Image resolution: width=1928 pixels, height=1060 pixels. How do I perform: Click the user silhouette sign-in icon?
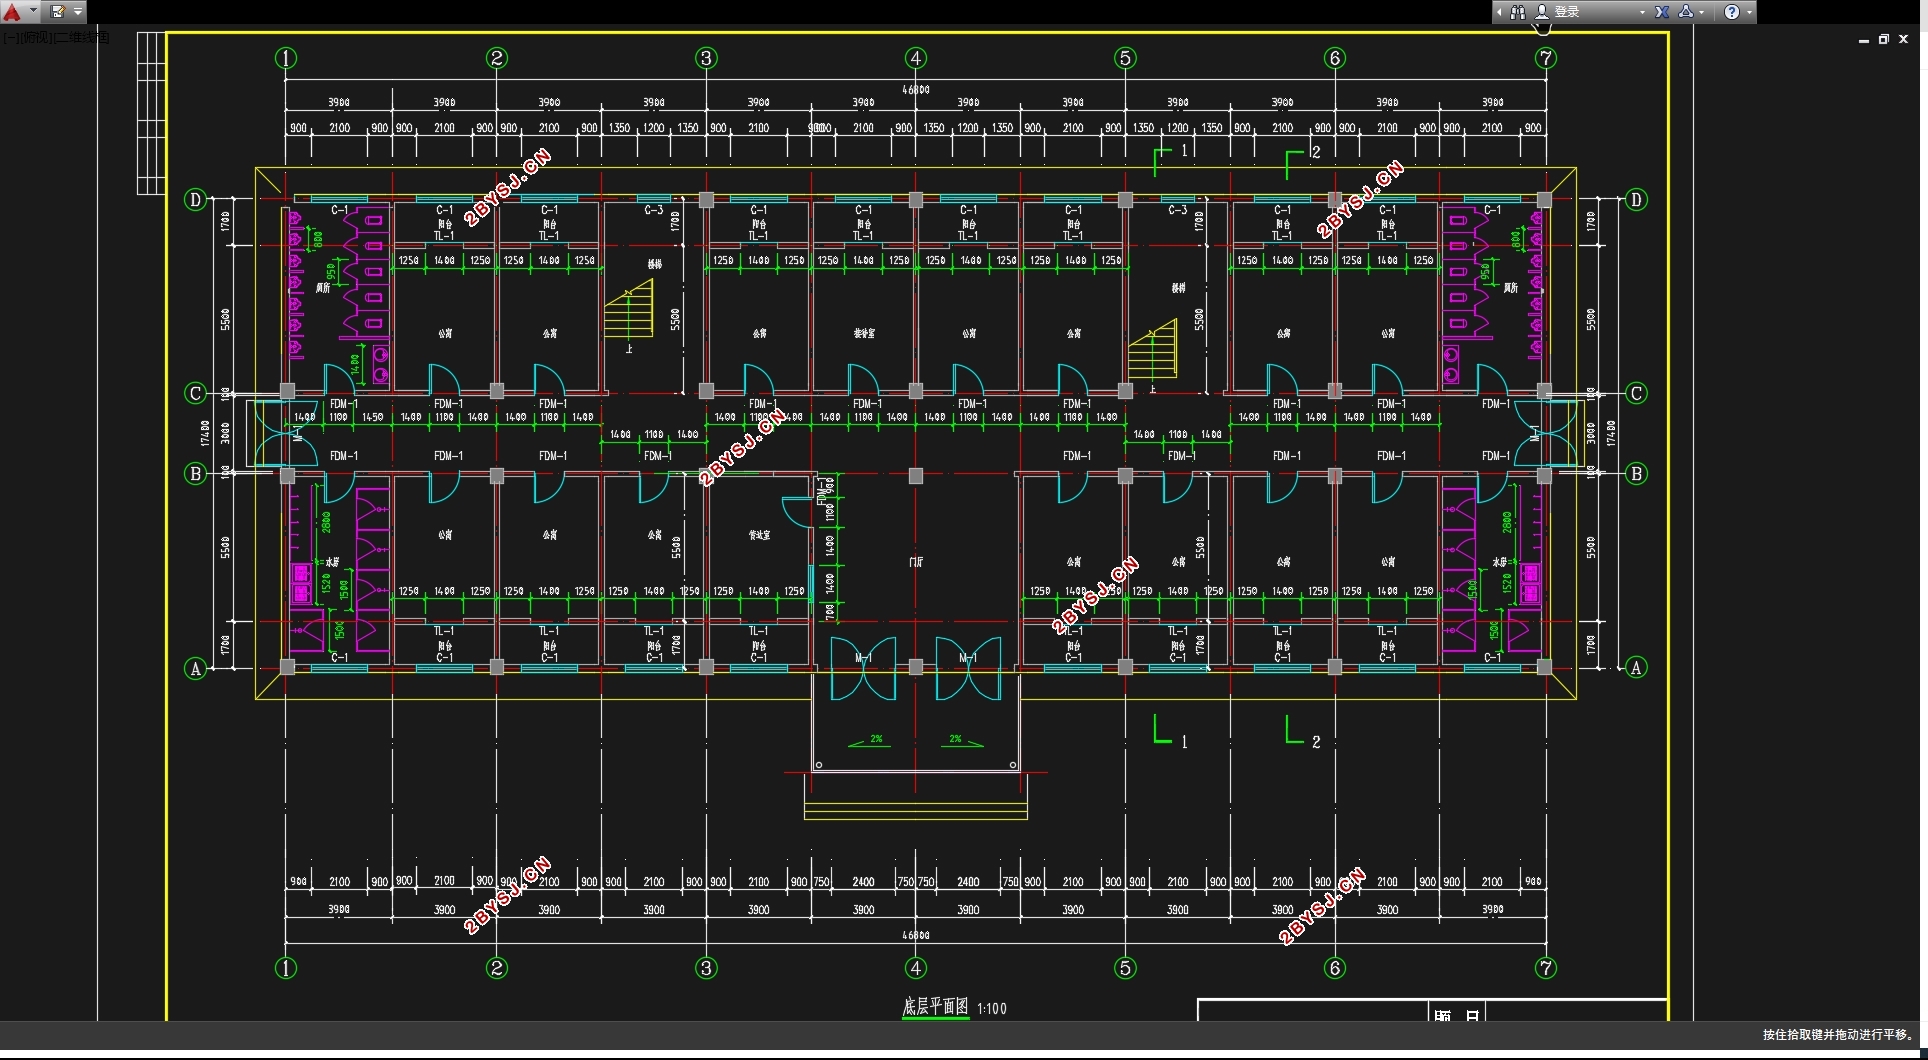point(1542,12)
